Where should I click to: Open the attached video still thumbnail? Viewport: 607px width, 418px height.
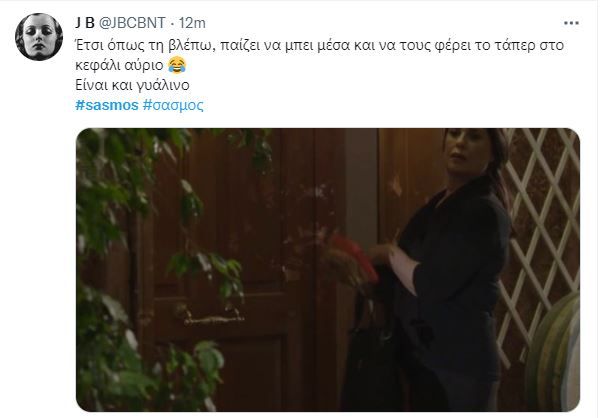(328, 270)
